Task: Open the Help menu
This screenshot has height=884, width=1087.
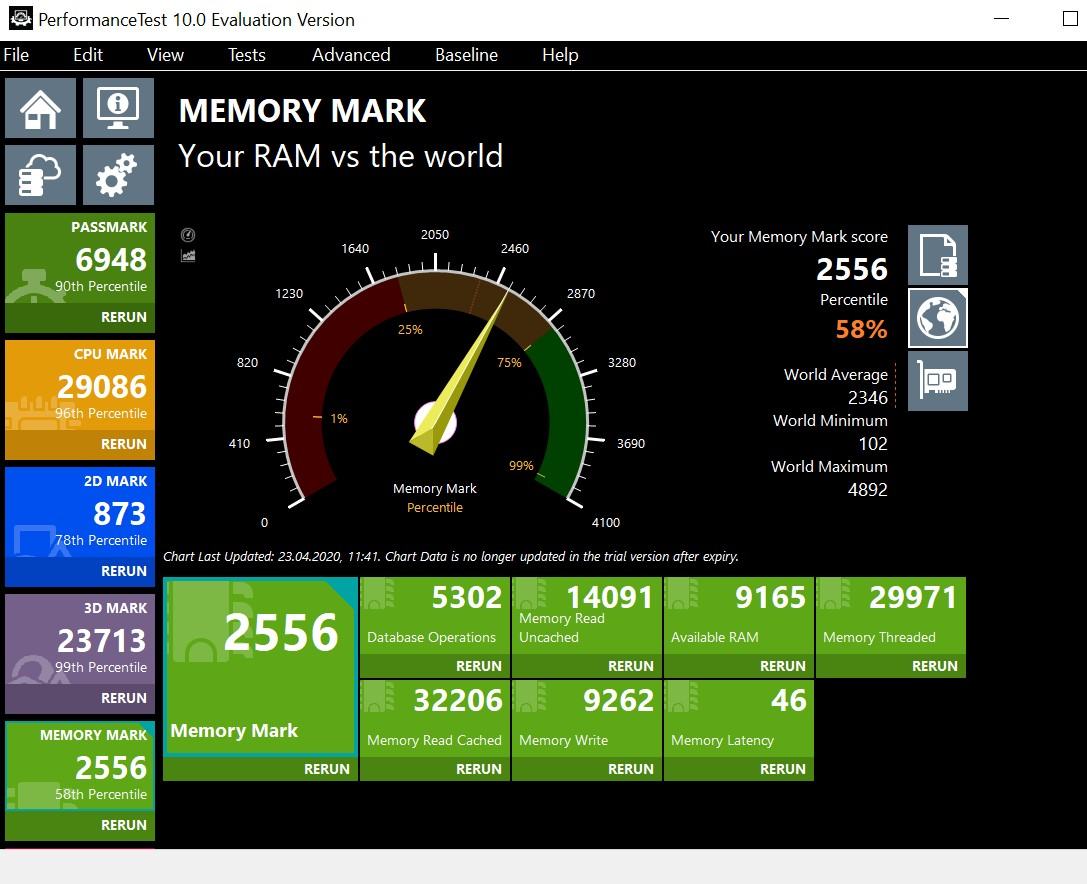Action: click(560, 55)
